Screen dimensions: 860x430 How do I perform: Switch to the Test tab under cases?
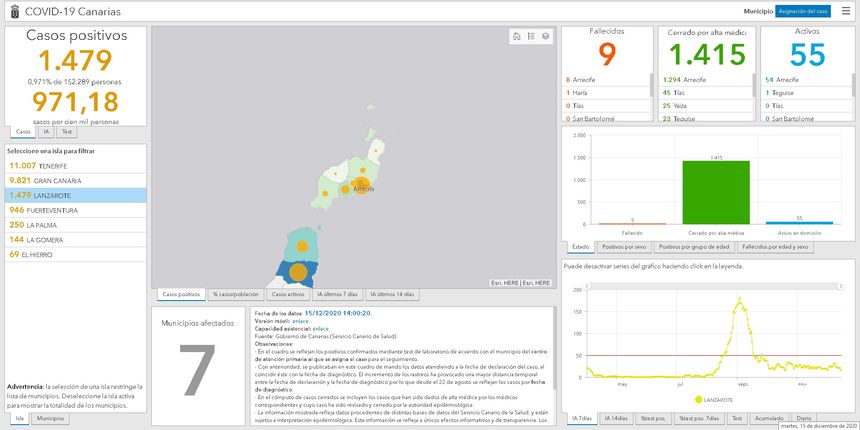pos(66,131)
